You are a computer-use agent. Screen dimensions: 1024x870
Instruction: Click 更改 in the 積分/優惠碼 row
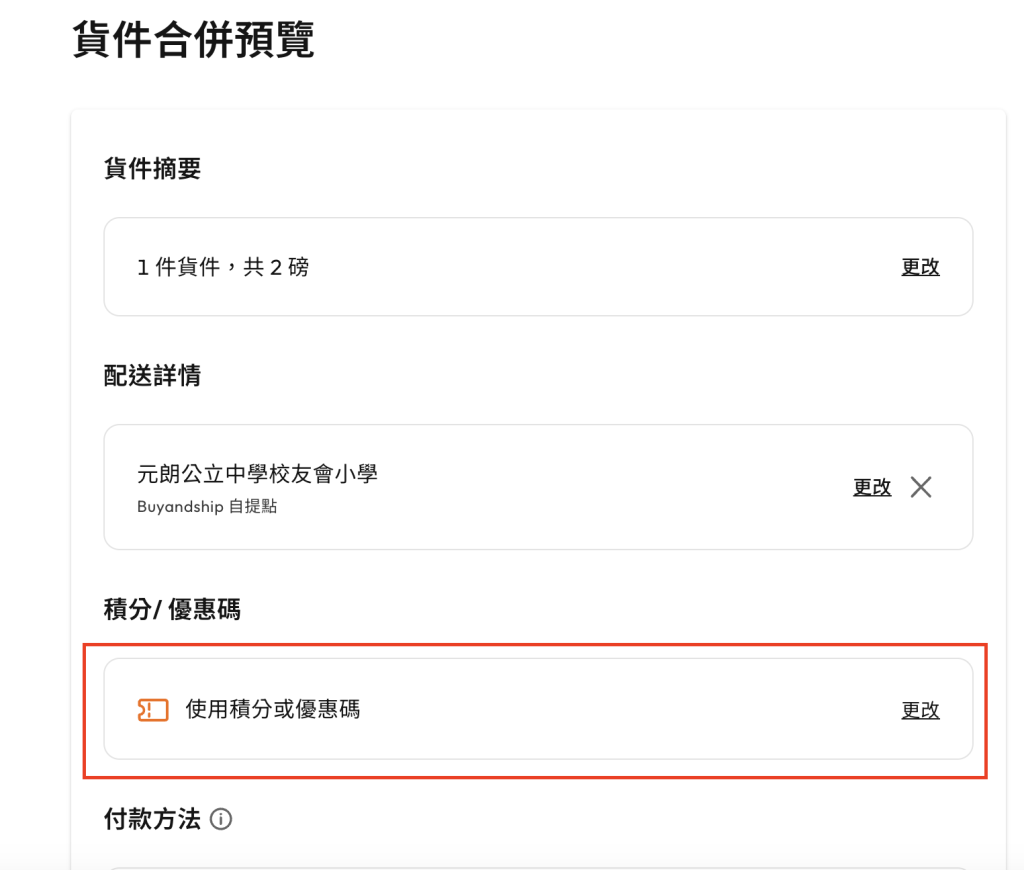pyautogui.click(x=920, y=710)
